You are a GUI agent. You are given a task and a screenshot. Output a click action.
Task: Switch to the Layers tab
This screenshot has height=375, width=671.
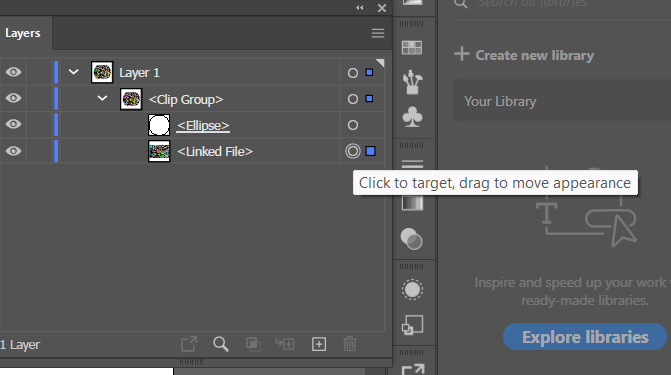pos(23,33)
